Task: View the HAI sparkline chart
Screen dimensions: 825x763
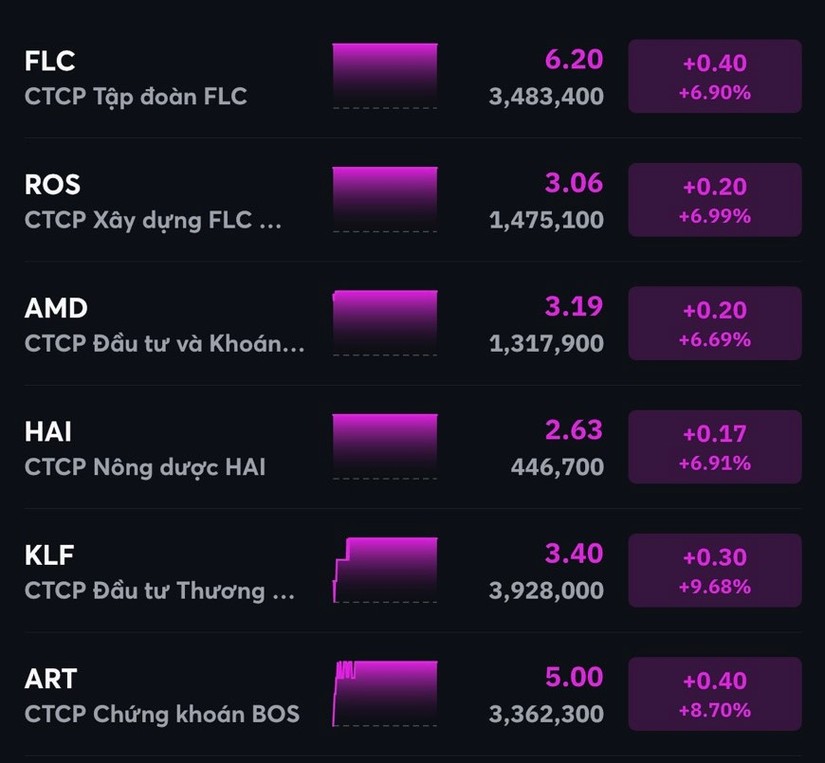Action: (x=385, y=447)
